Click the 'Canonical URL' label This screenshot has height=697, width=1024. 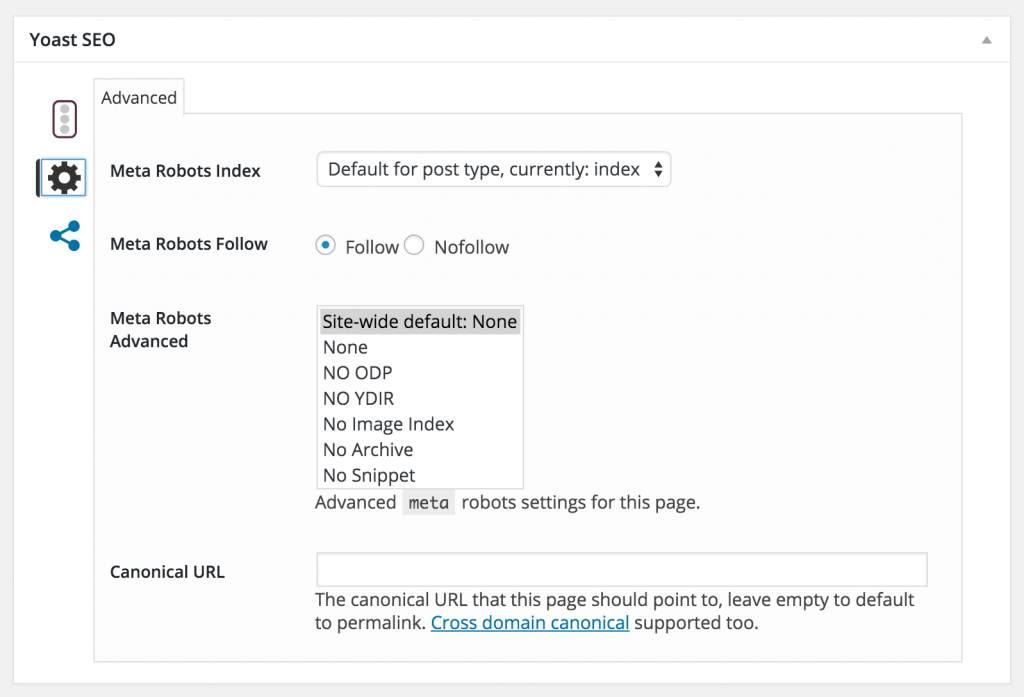(167, 572)
